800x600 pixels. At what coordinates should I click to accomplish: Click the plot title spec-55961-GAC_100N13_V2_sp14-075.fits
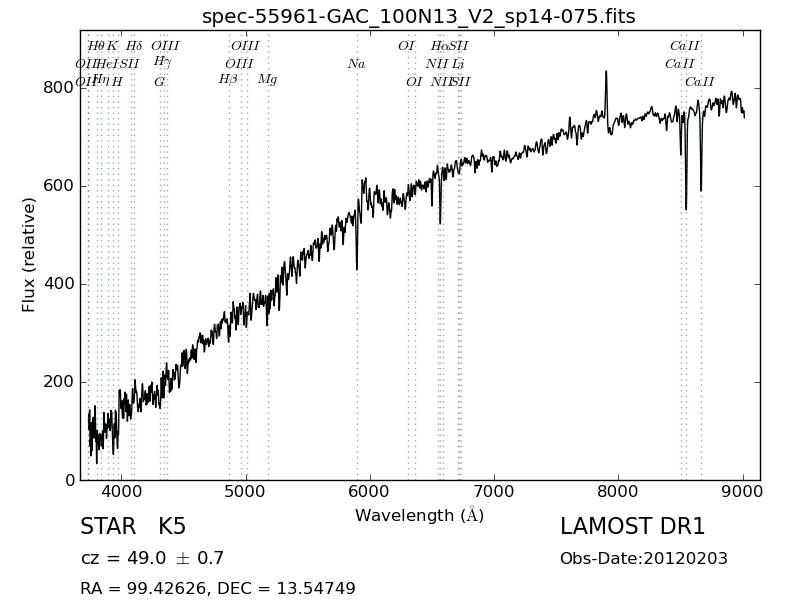418,16
